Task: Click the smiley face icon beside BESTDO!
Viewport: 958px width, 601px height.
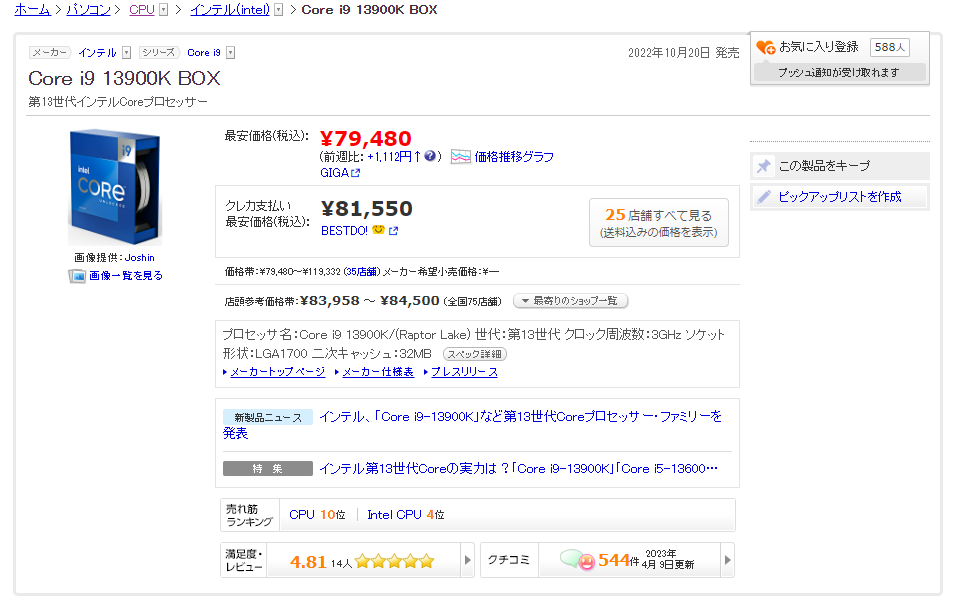Action: coord(378,230)
